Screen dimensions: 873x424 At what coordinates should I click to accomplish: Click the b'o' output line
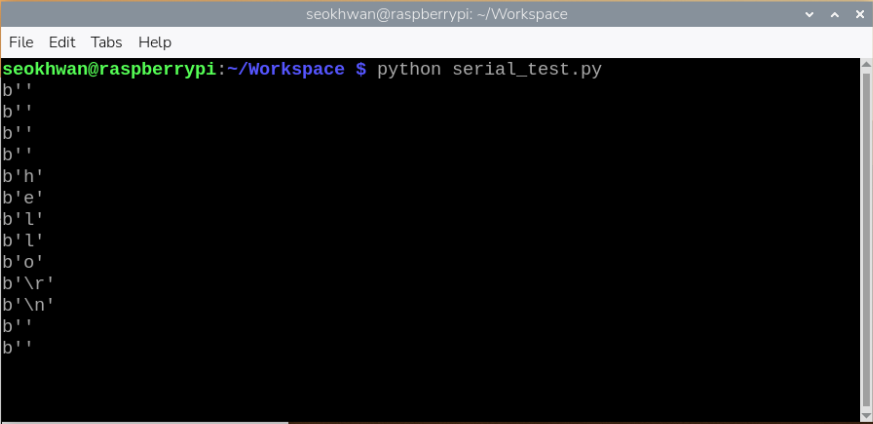23,262
